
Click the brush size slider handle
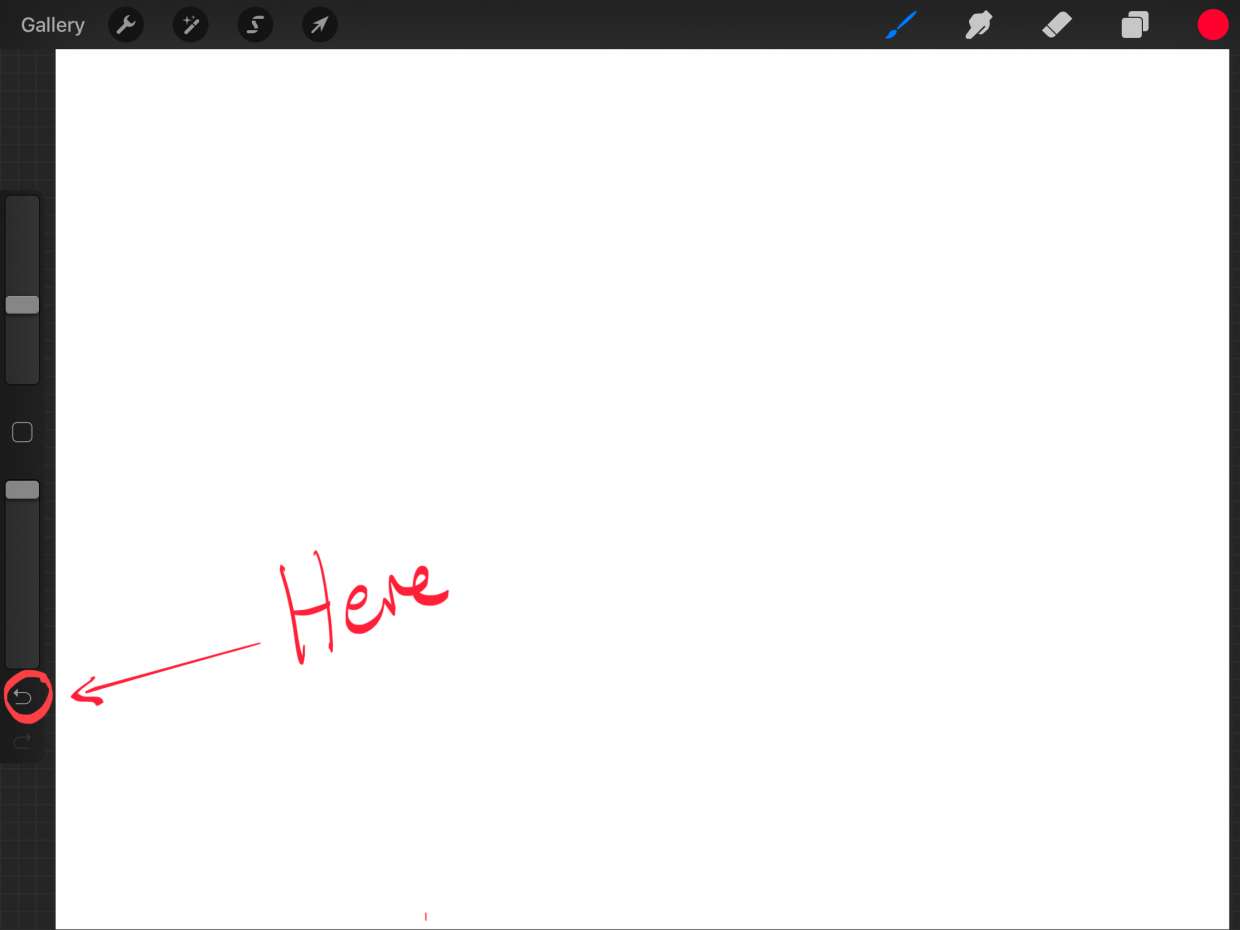click(22, 305)
